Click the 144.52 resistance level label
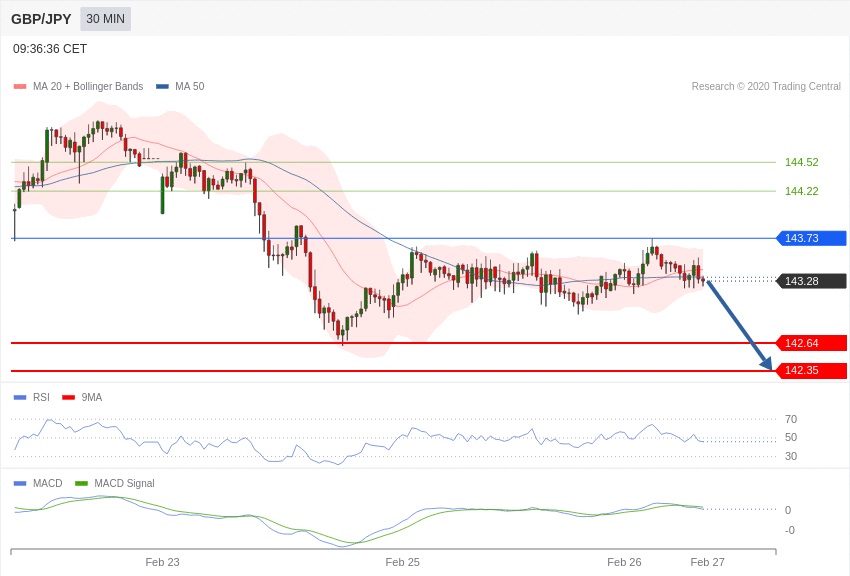Viewport: 850px width, 576px height. (x=802, y=162)
